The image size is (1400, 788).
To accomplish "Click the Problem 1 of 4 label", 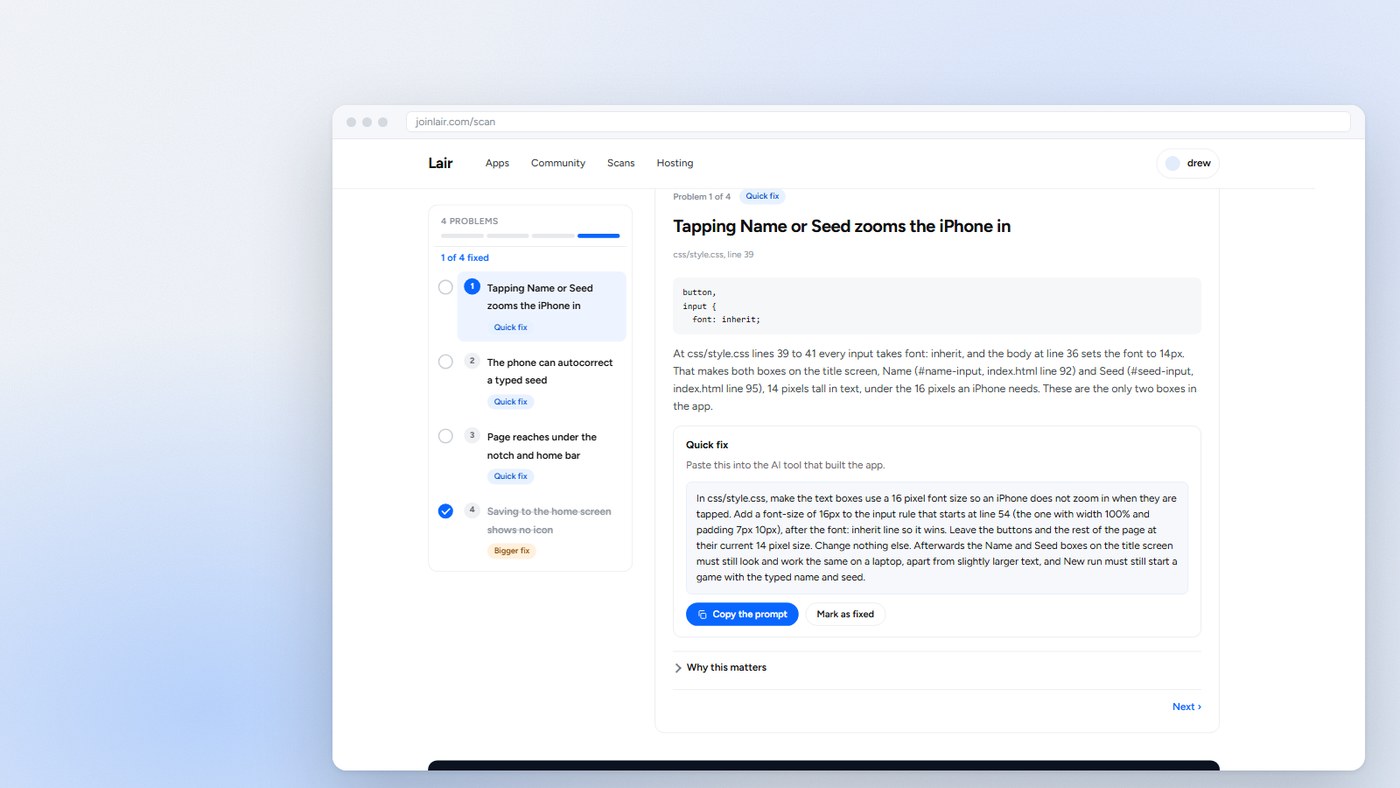I will (702, 197).
